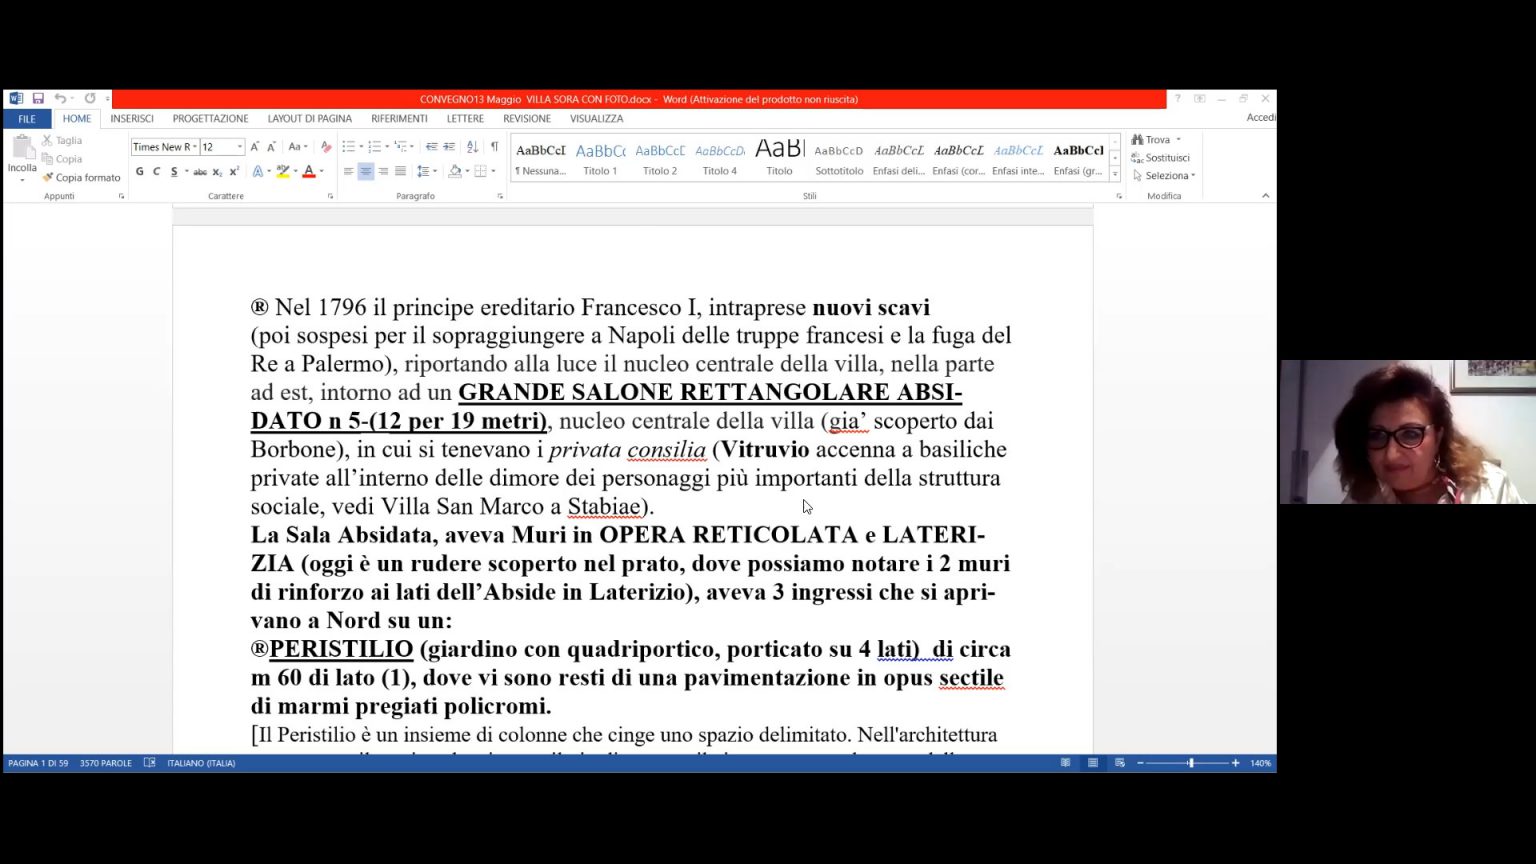
Task: Apply Titolo 1 style
Action: click(600, 158)
